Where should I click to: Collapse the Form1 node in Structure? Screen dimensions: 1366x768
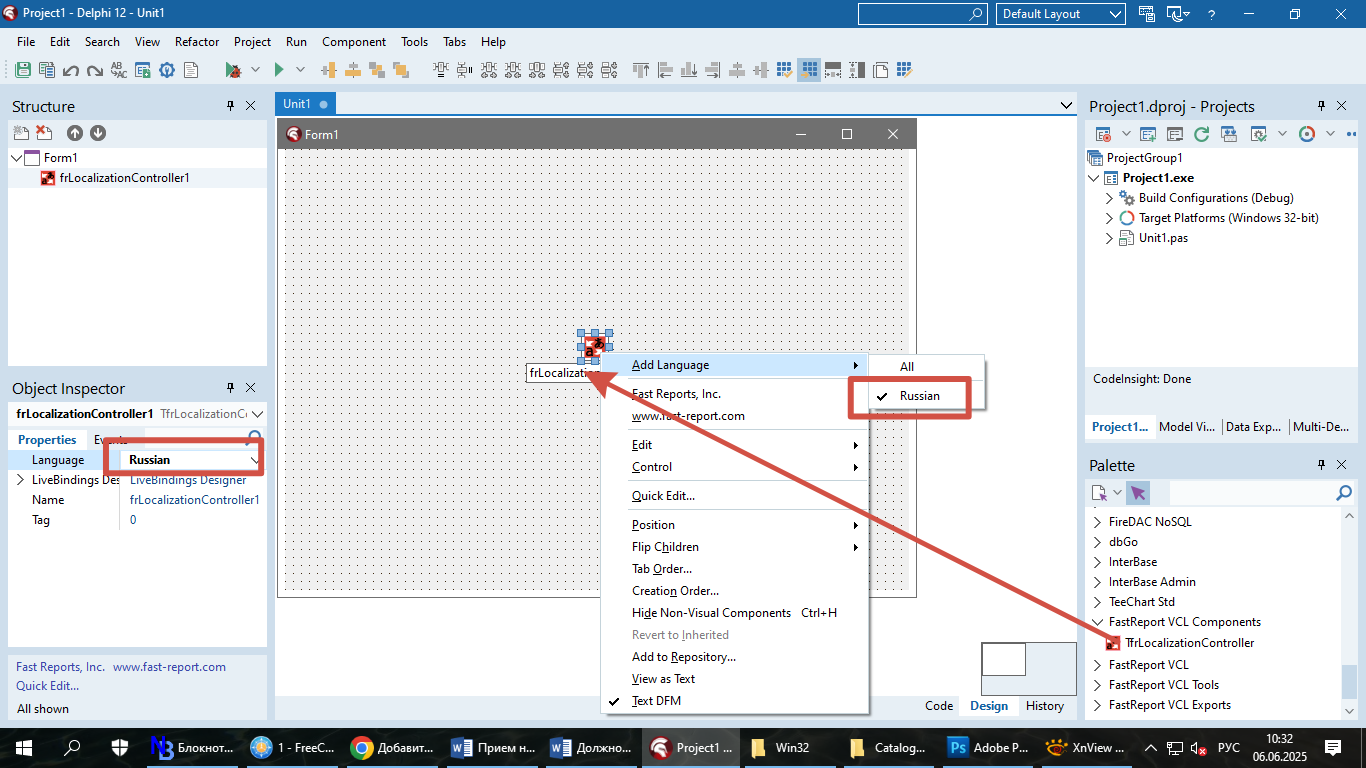16,158
